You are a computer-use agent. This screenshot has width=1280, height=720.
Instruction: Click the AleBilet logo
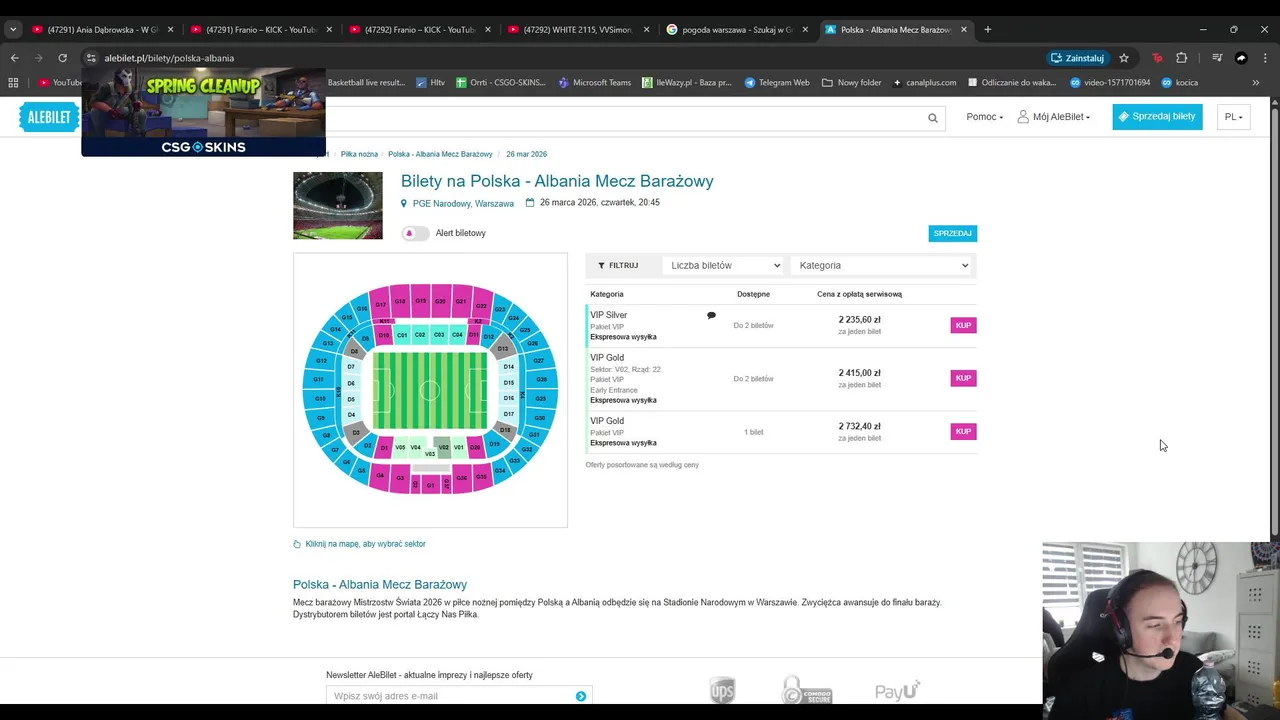48,117
